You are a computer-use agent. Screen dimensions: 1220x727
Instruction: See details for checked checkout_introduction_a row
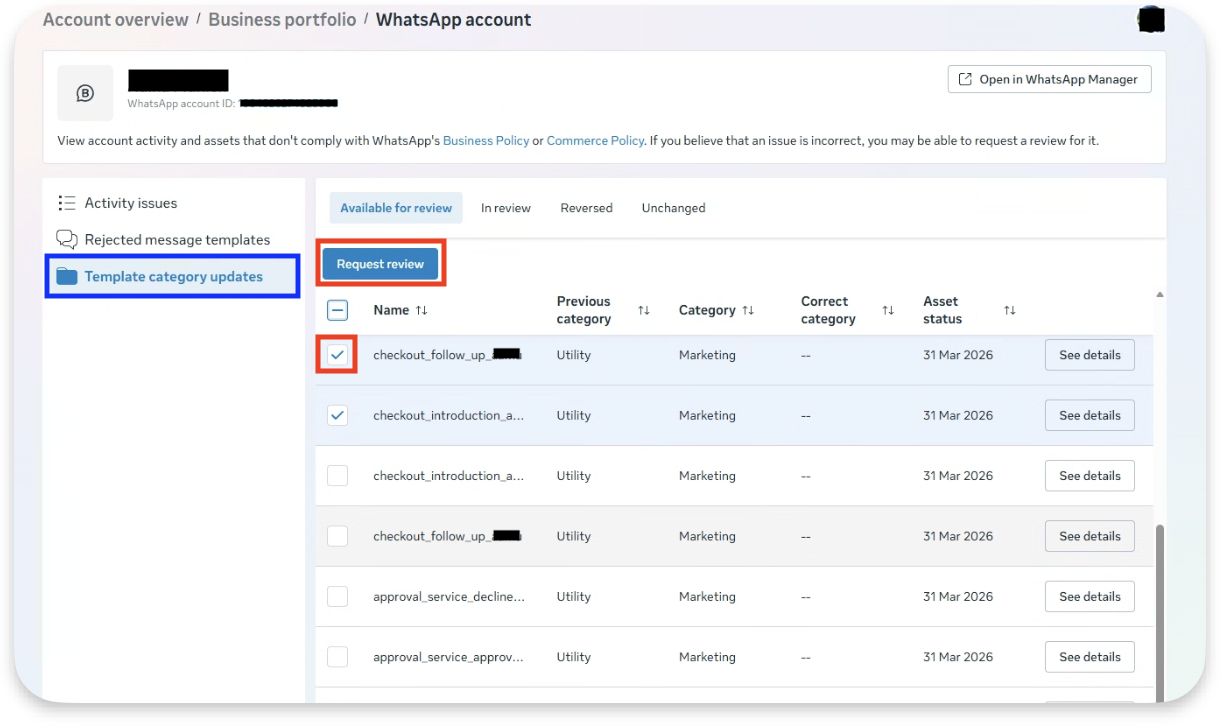(1090, 415)
